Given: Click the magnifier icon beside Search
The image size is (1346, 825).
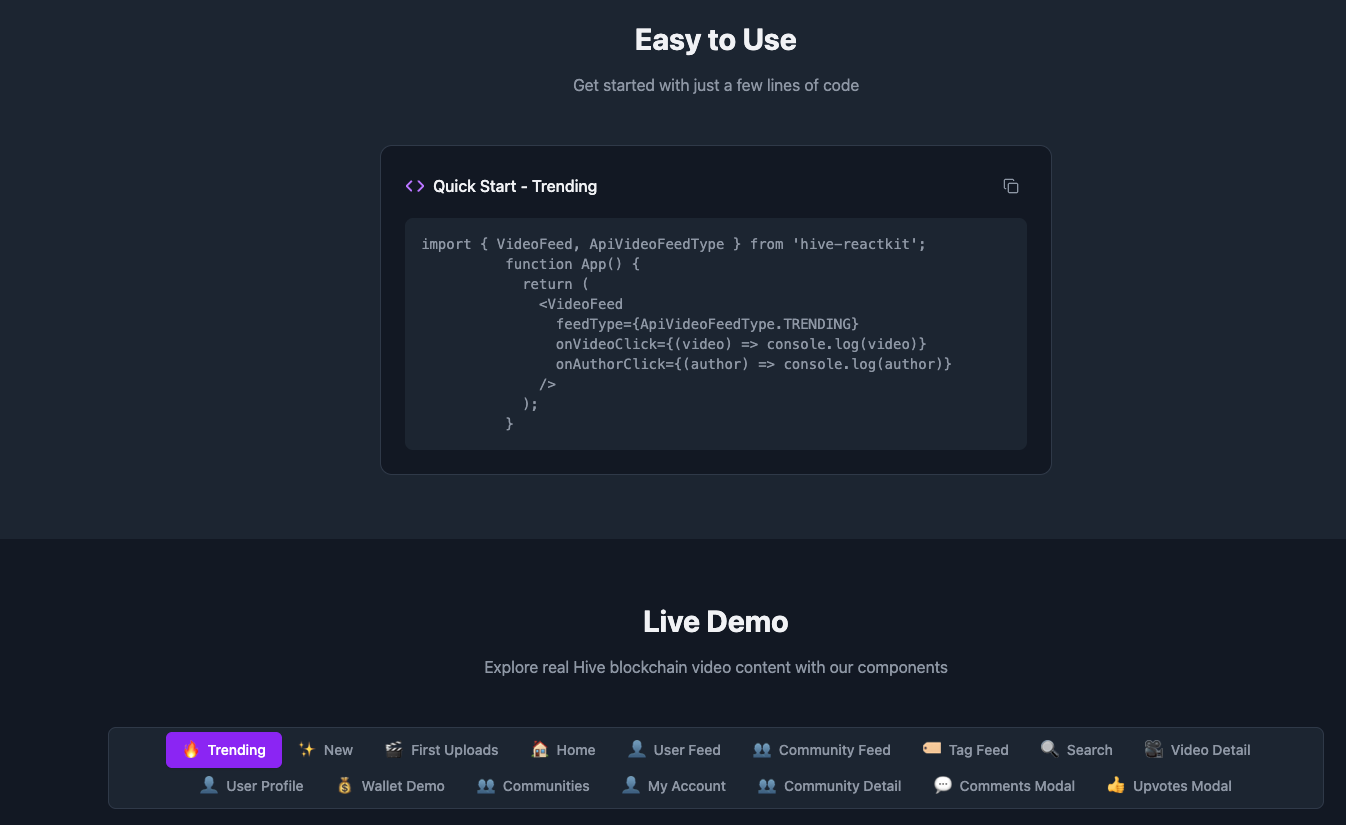Looking at the screenshot, I should coord(1050,749).
